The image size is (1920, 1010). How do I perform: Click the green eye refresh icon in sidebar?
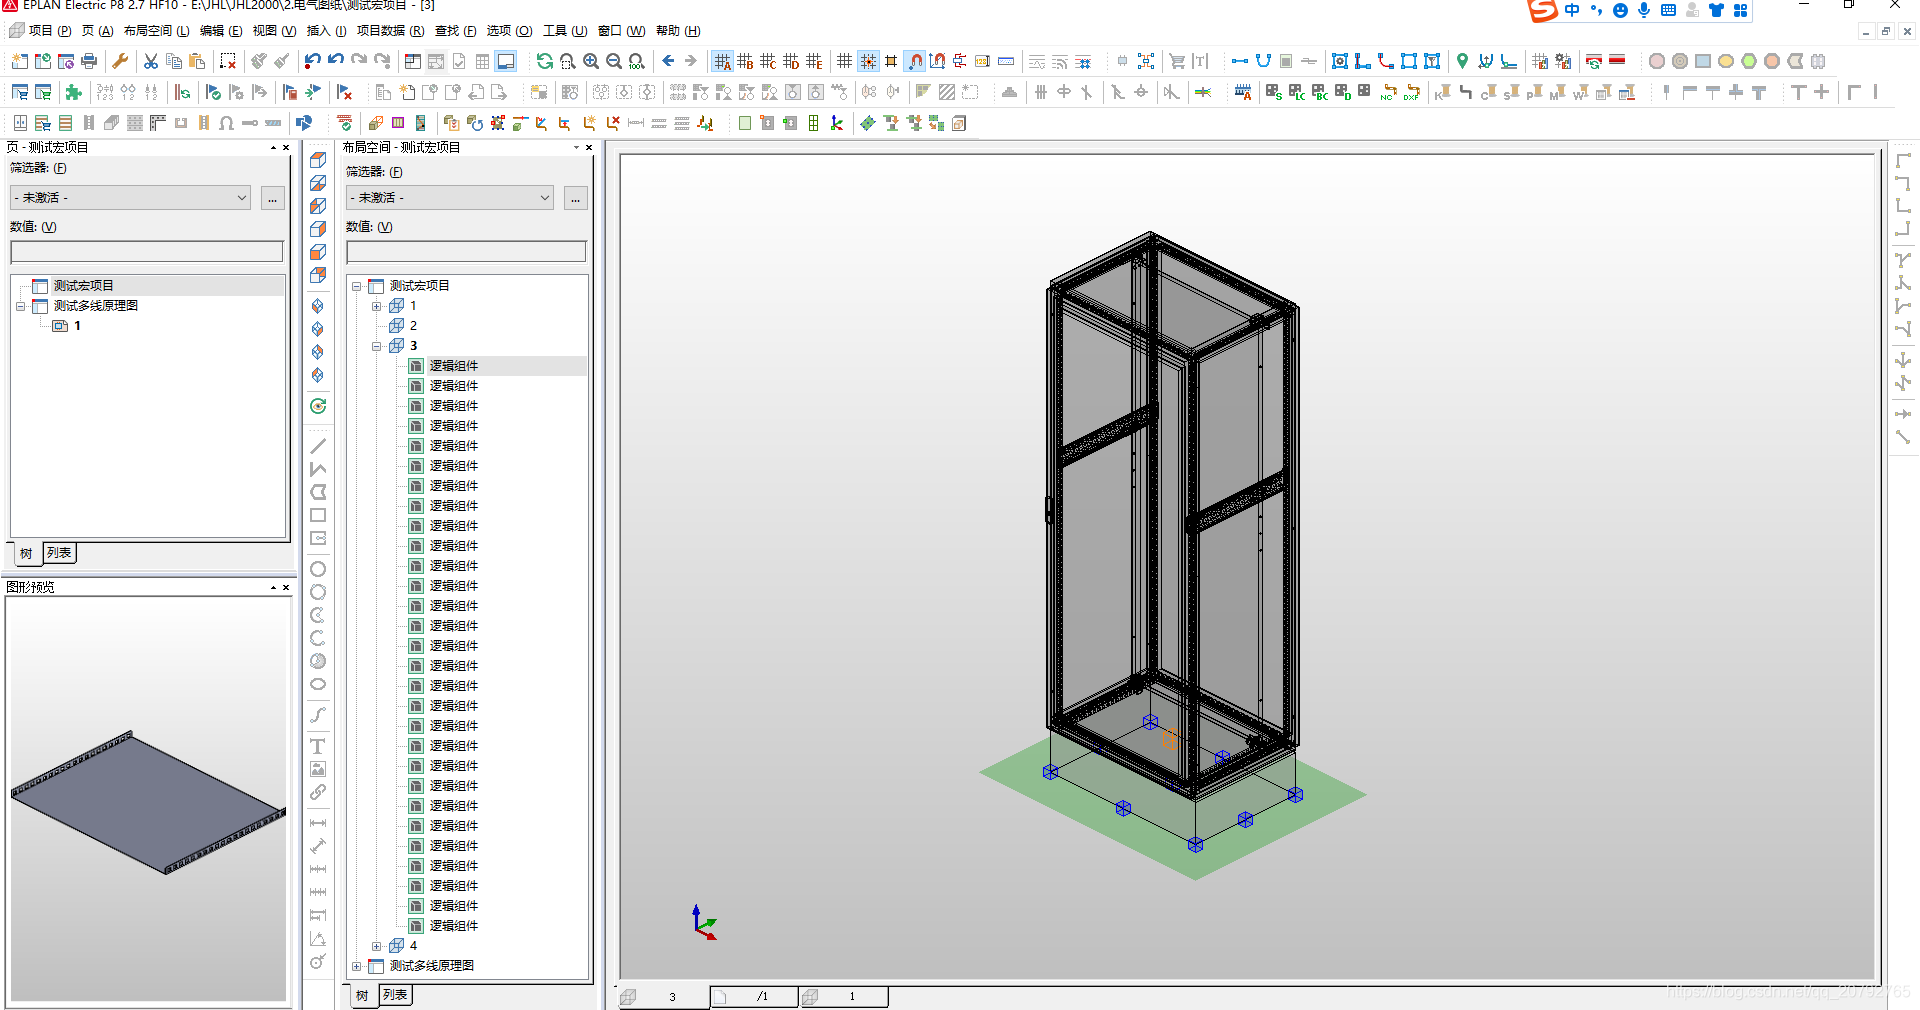[x=318, y=406]
